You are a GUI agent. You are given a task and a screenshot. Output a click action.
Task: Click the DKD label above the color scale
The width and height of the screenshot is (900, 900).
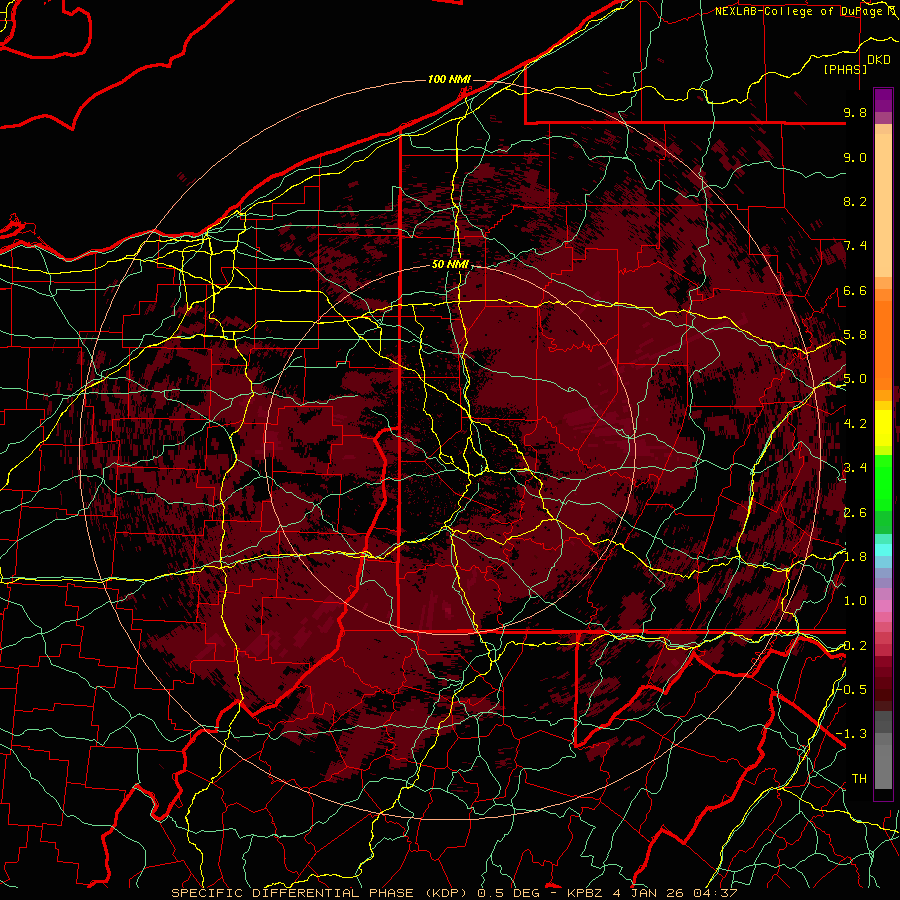click(x=879, y=60)
